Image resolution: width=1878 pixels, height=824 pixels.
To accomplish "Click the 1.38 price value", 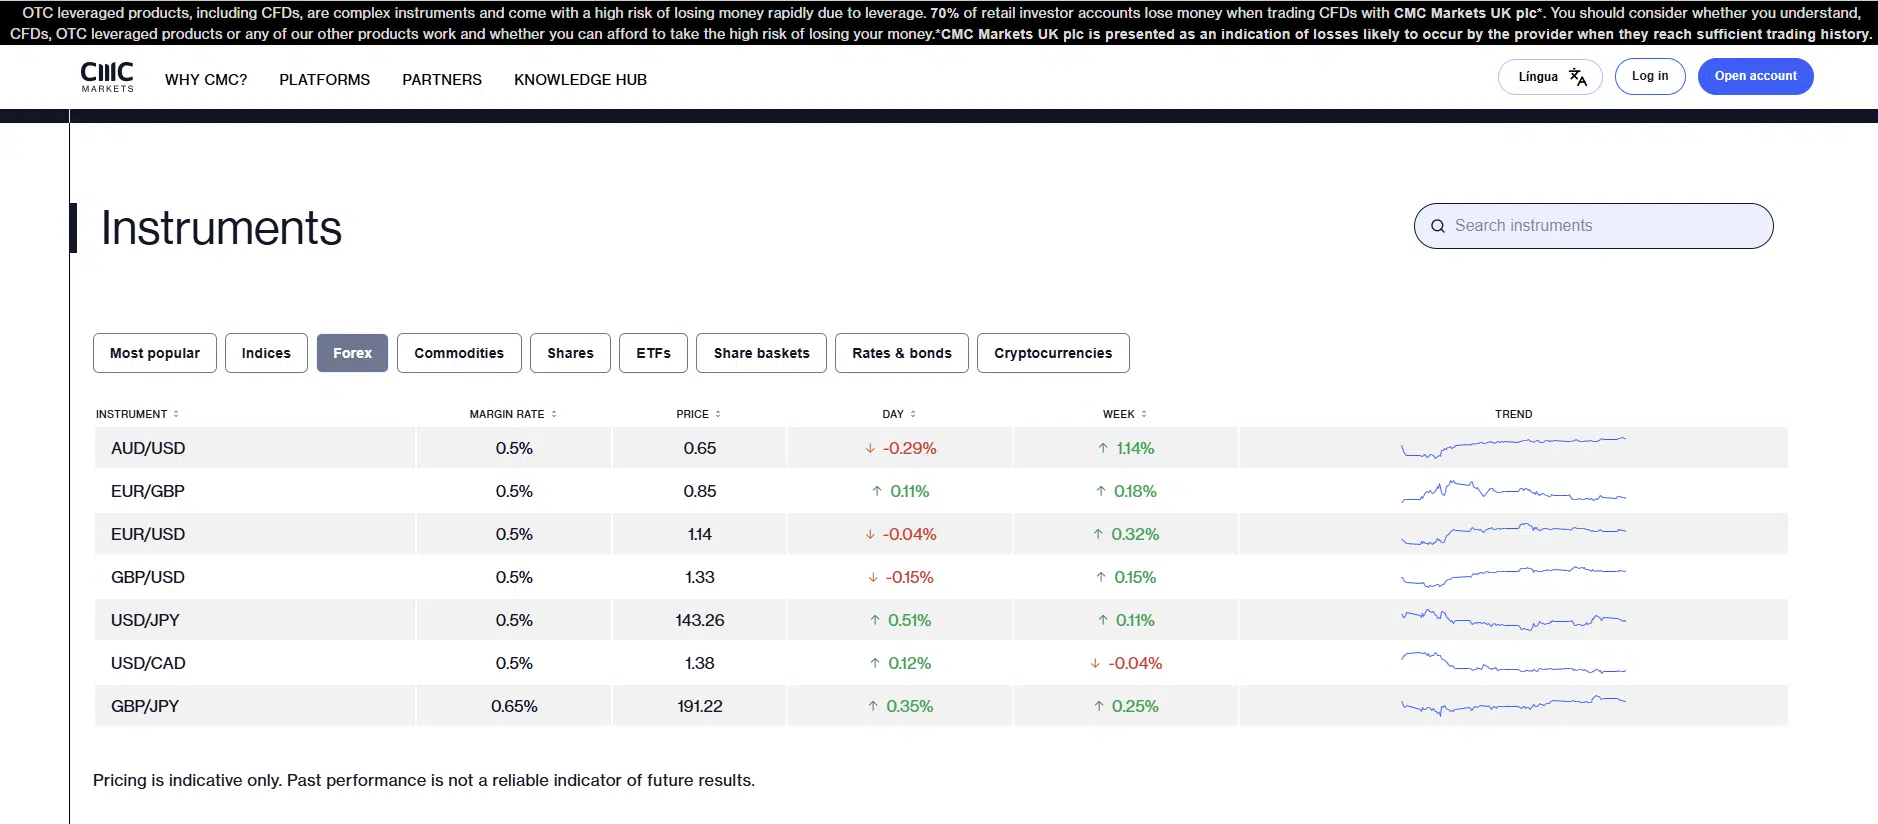I will pyautogui.click(x=700, y=663).
